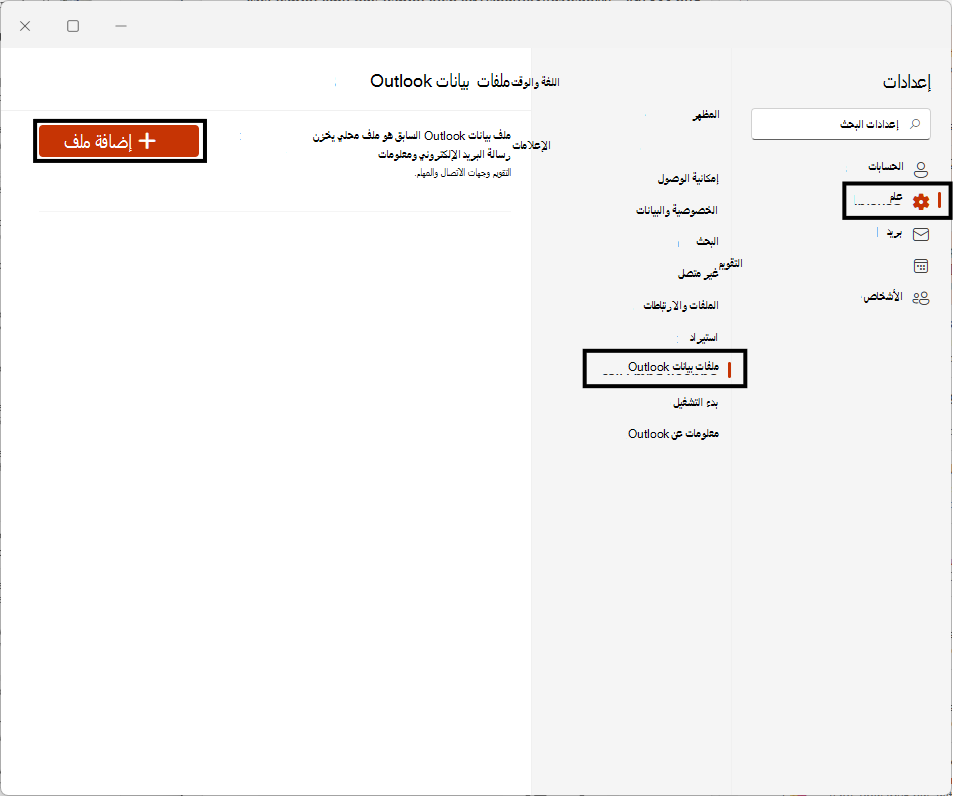This screenshot has height=796, width=954.
Task: Open المظهر settings page
Action: tap(706, 114)
